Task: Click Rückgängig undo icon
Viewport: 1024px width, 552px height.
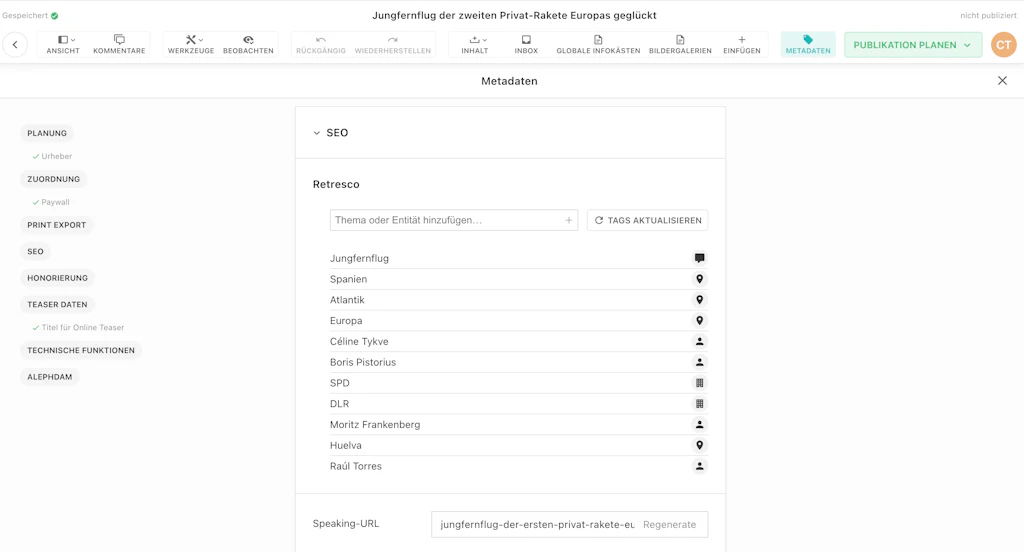Action: (321, 40)
